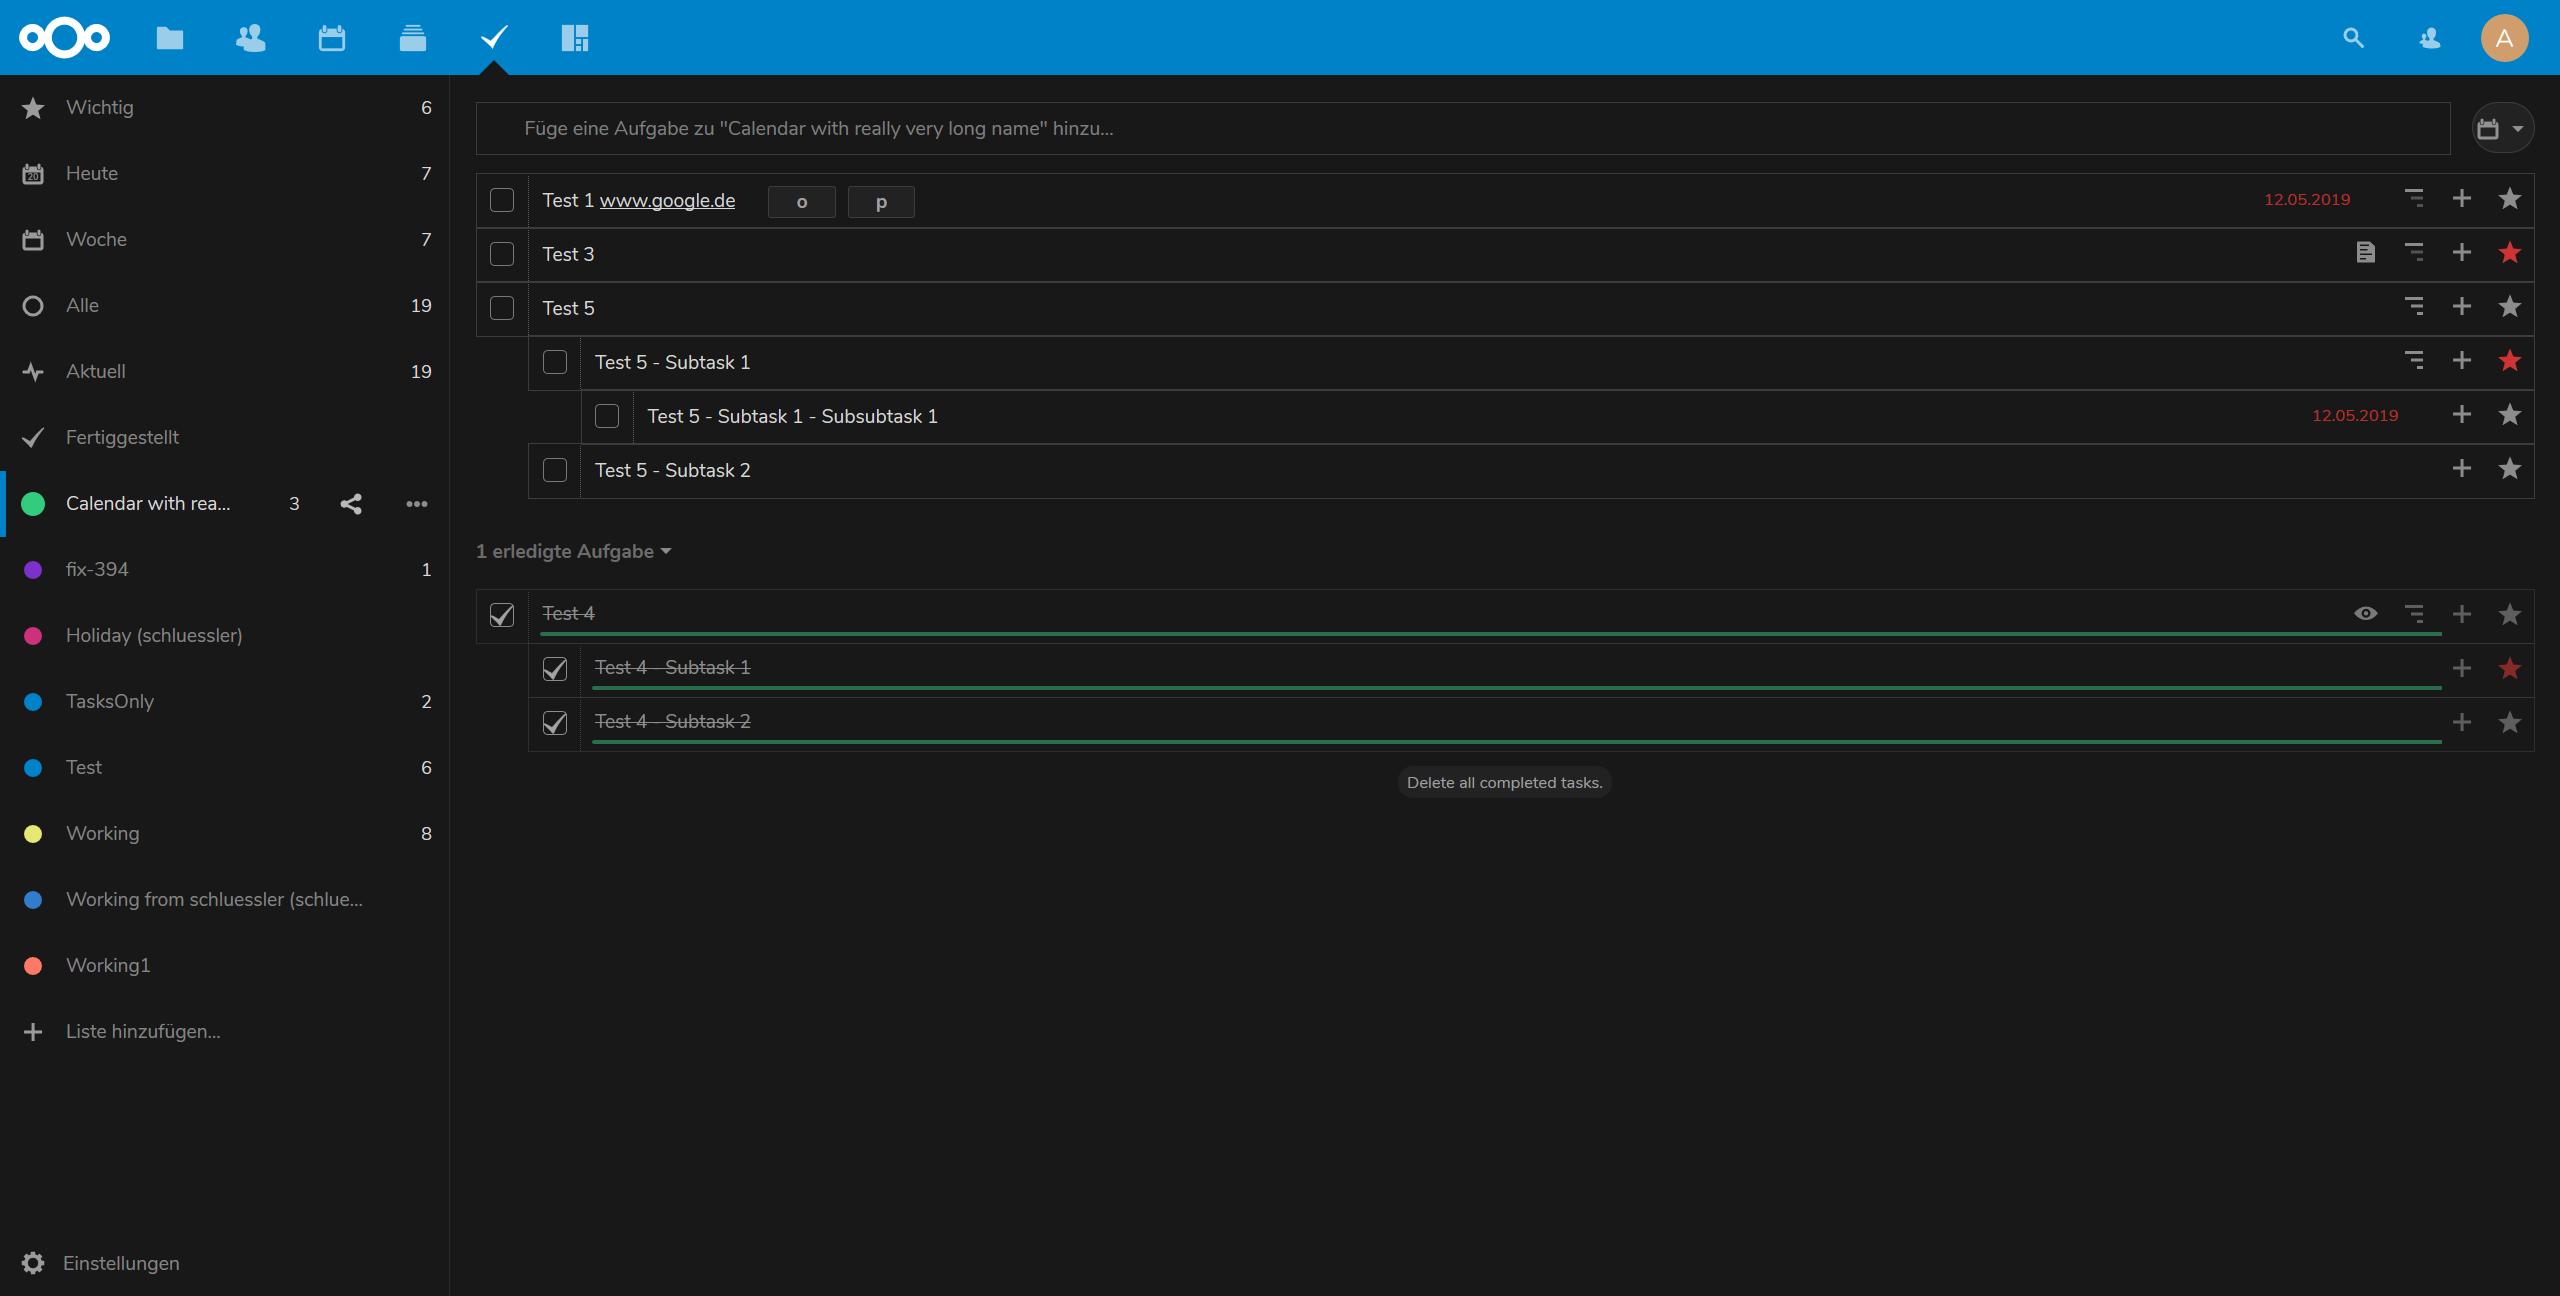The image size is (2560, 1296).
Task: Open the contacts menu icon near avatar
Action: coord(2430,38)
